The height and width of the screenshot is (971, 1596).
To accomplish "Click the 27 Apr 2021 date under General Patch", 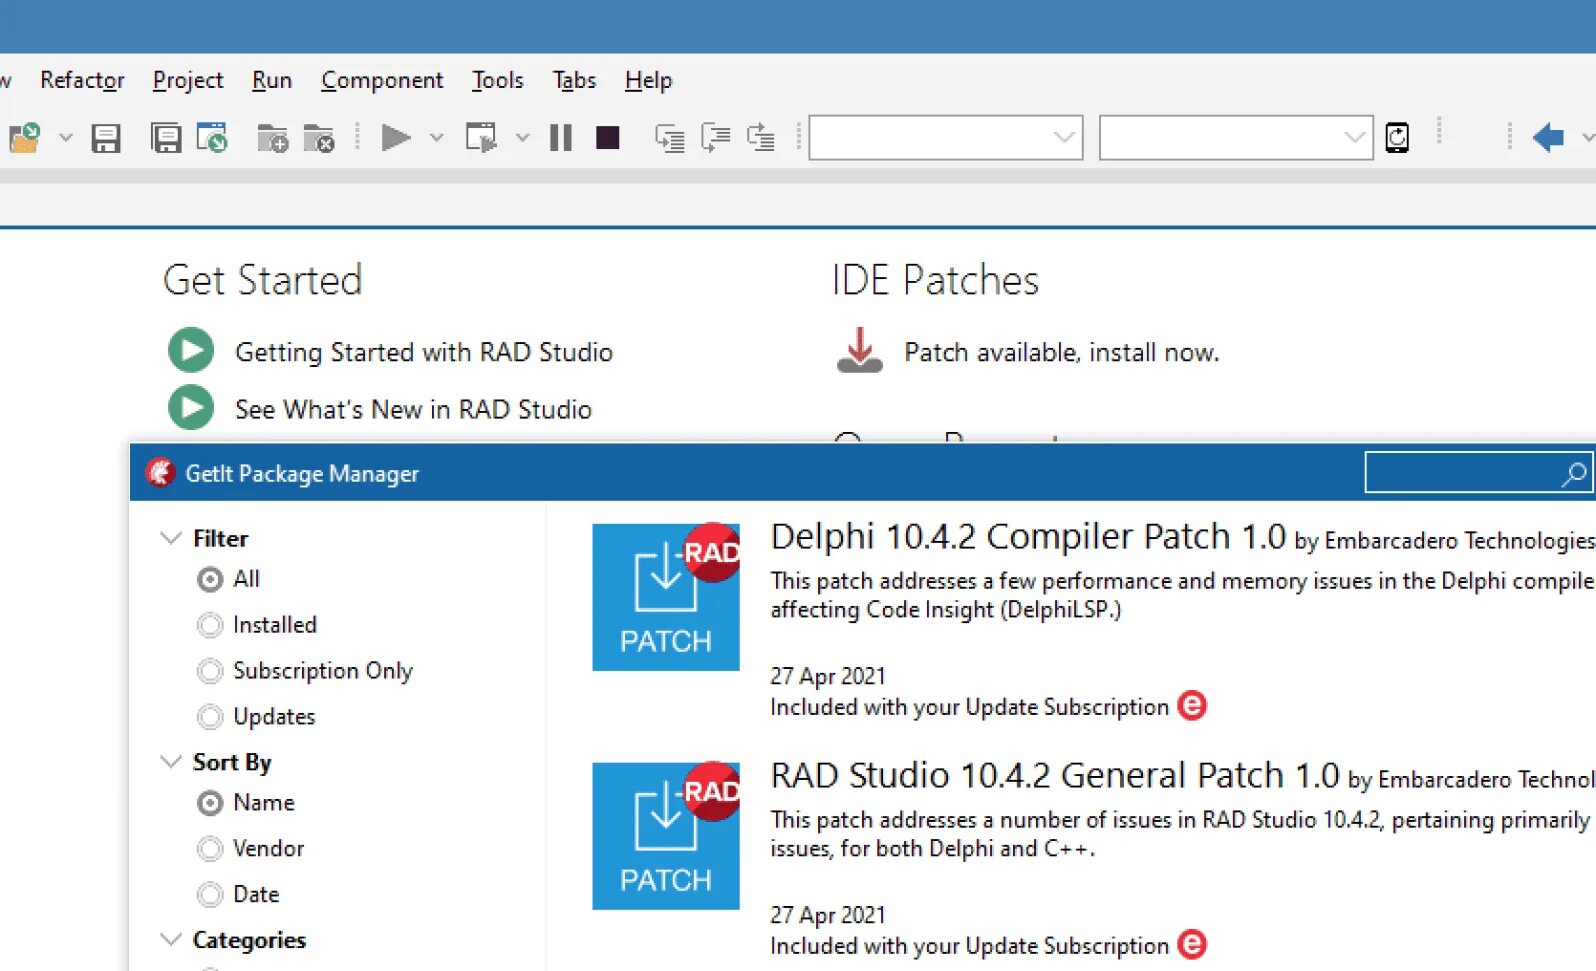I will coord(828,915).
